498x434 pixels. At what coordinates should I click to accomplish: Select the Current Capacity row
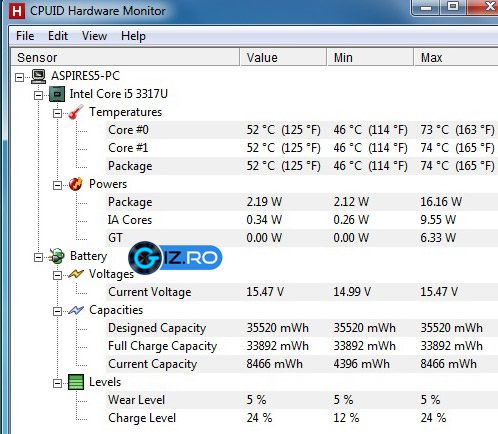click(x=302, y=364)
